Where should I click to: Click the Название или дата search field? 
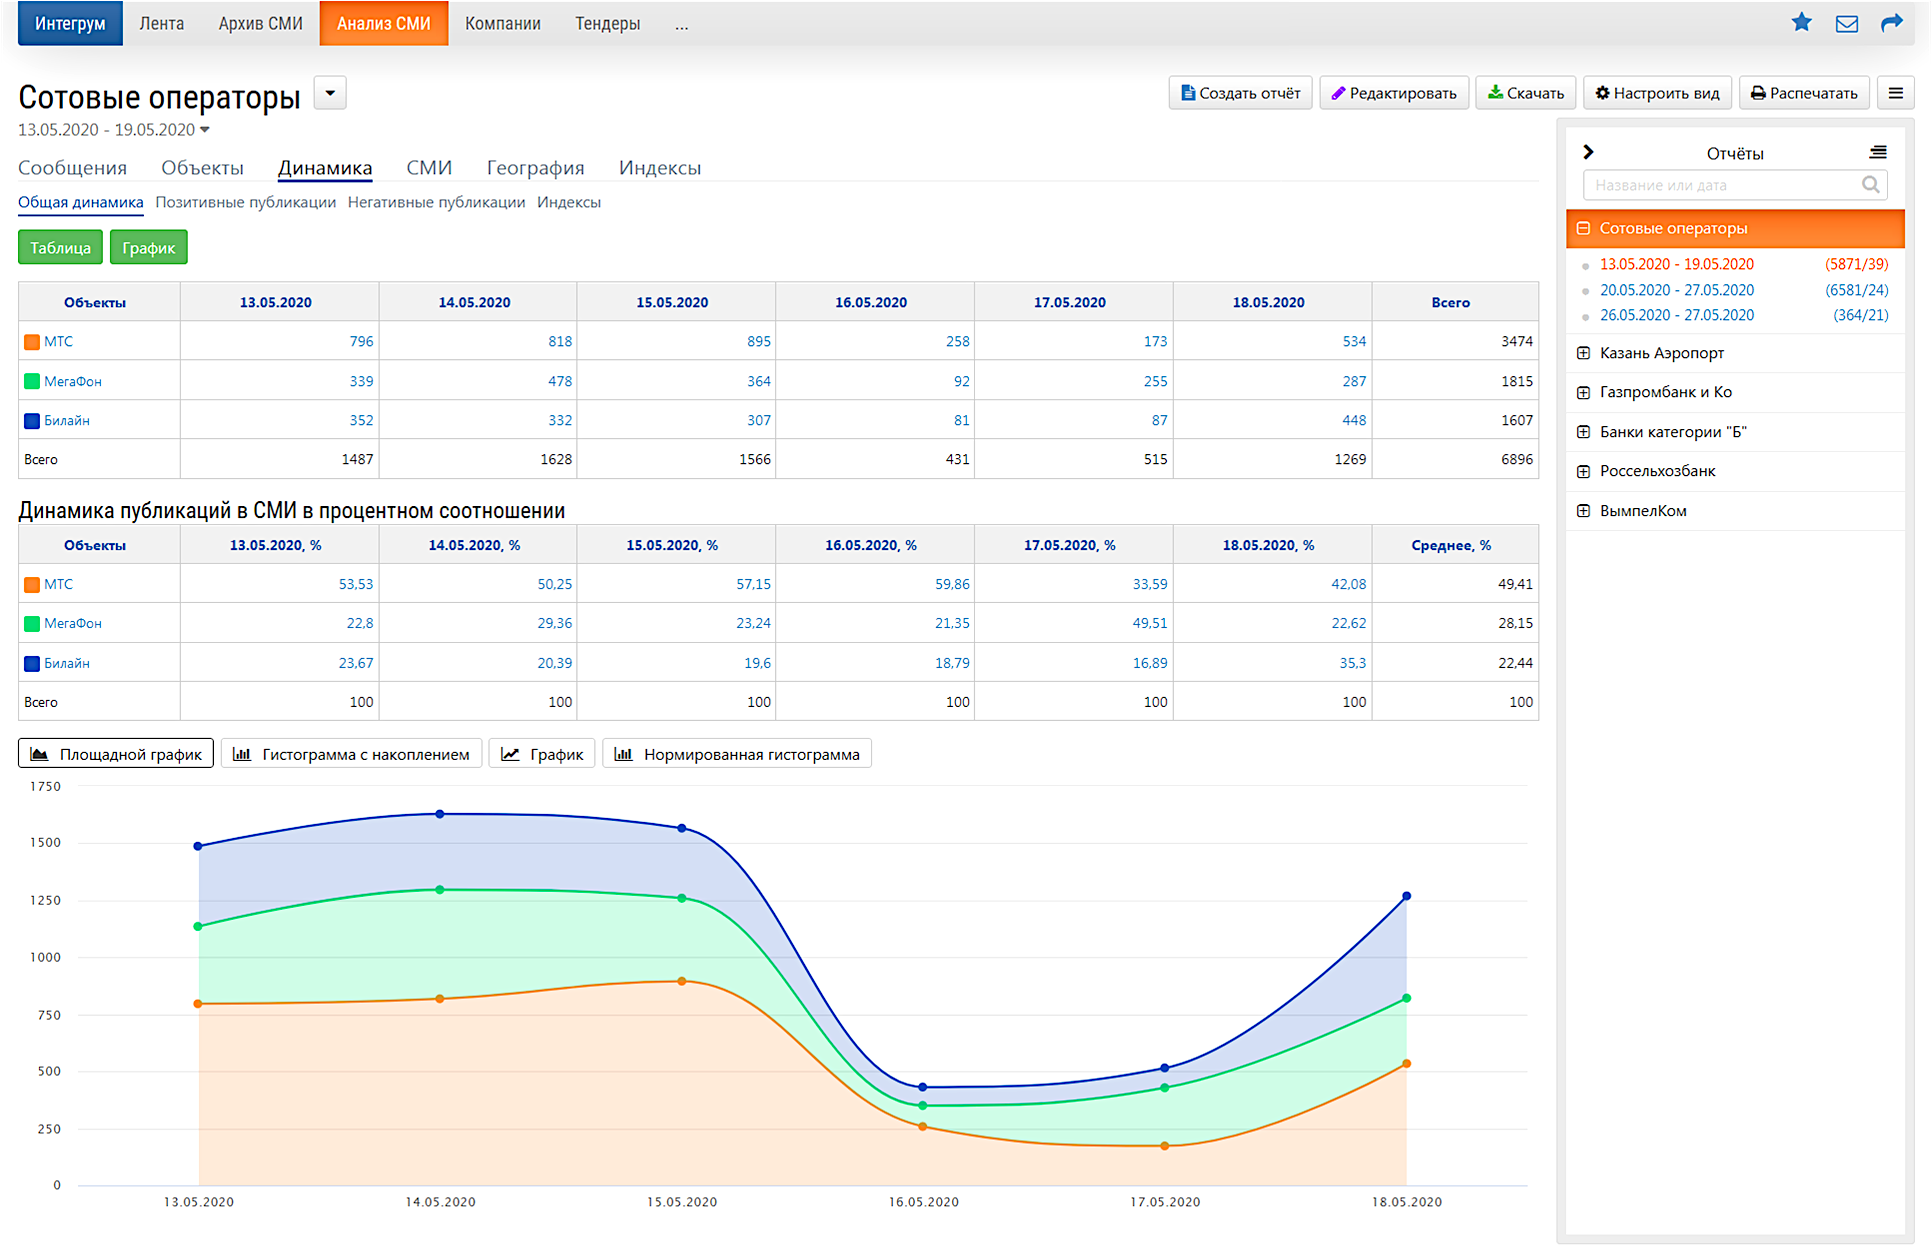pos(1720,185)
